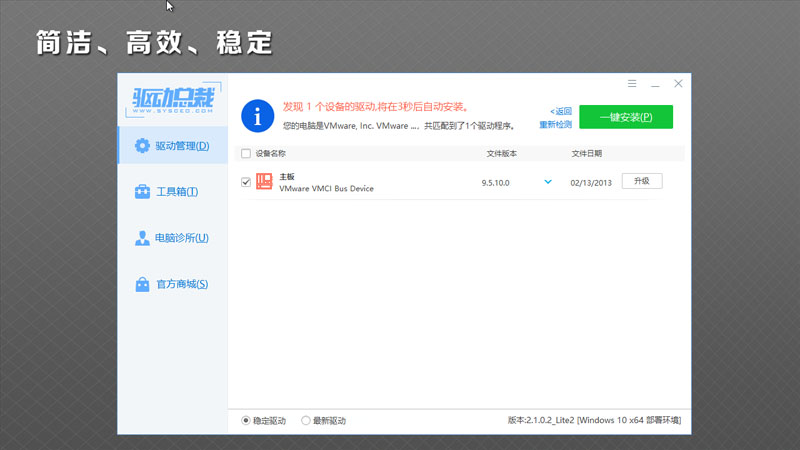Select the 稳定驱动 radio button

point(246,420)
